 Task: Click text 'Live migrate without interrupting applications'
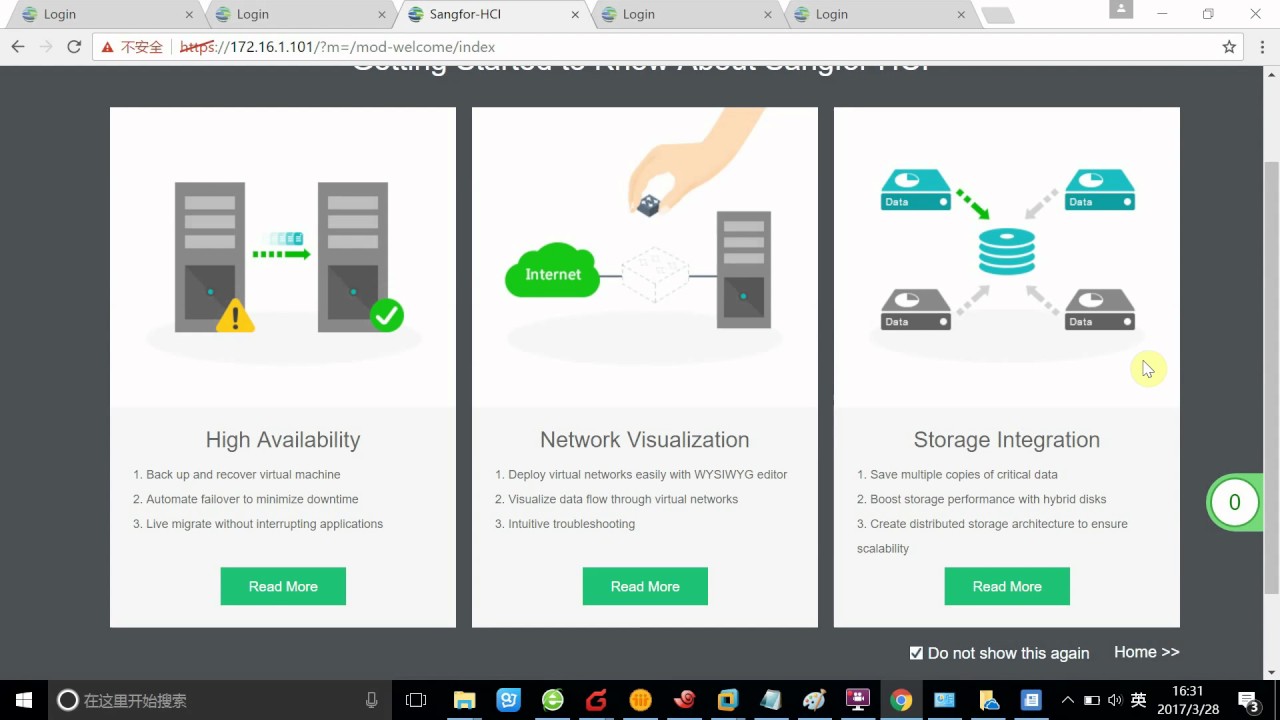(265, 524)
